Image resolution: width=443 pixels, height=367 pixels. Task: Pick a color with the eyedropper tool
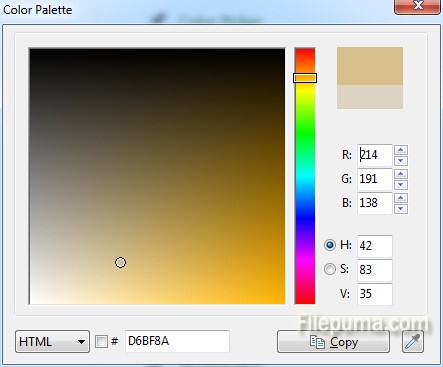[413, 342]
